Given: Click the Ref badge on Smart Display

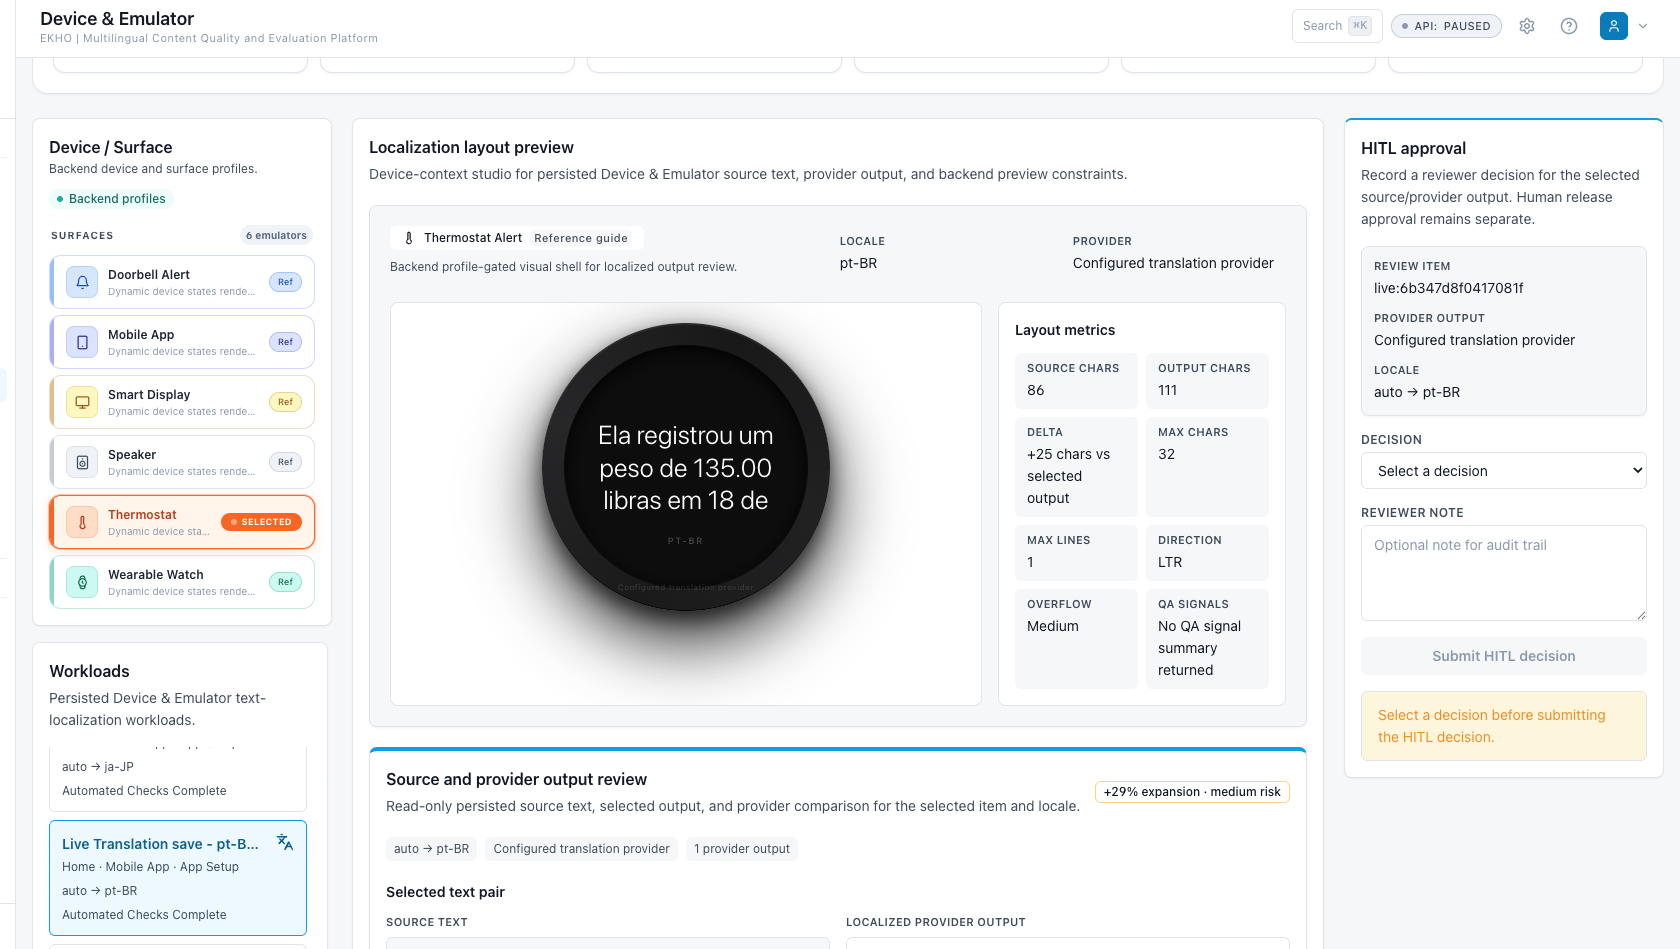Looking at the screenshot, I should [285, 402].
